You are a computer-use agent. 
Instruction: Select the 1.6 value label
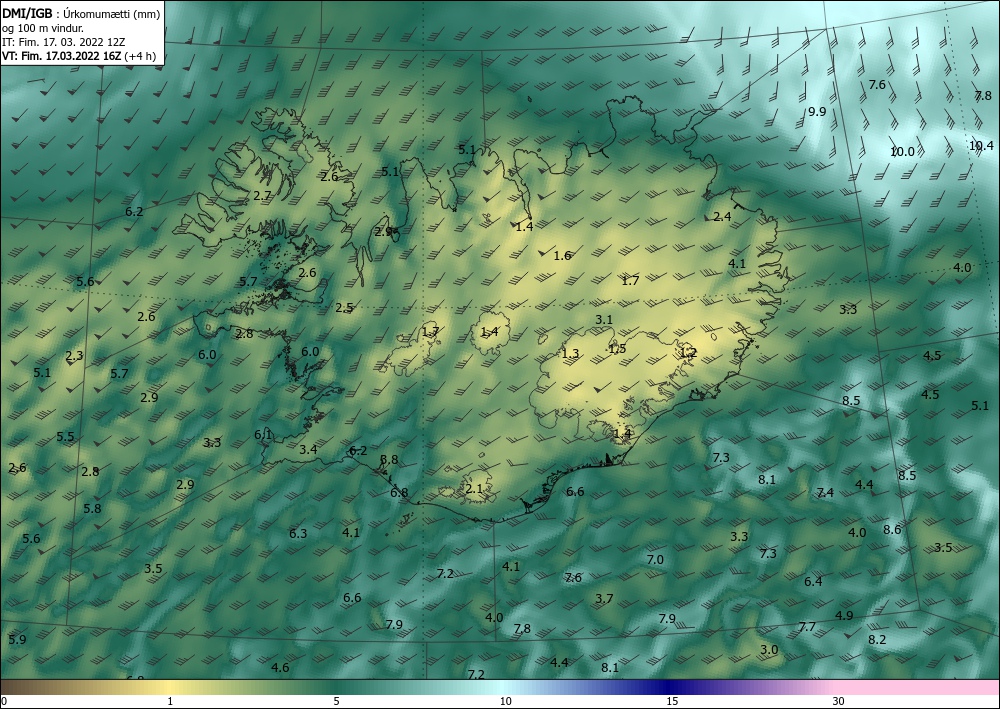[x=562, y=256]
